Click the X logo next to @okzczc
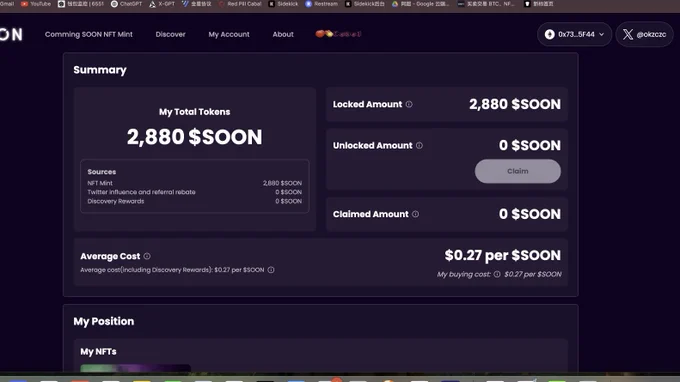The width and height of the screenshot is (680, 382). [x=628, y=34]
